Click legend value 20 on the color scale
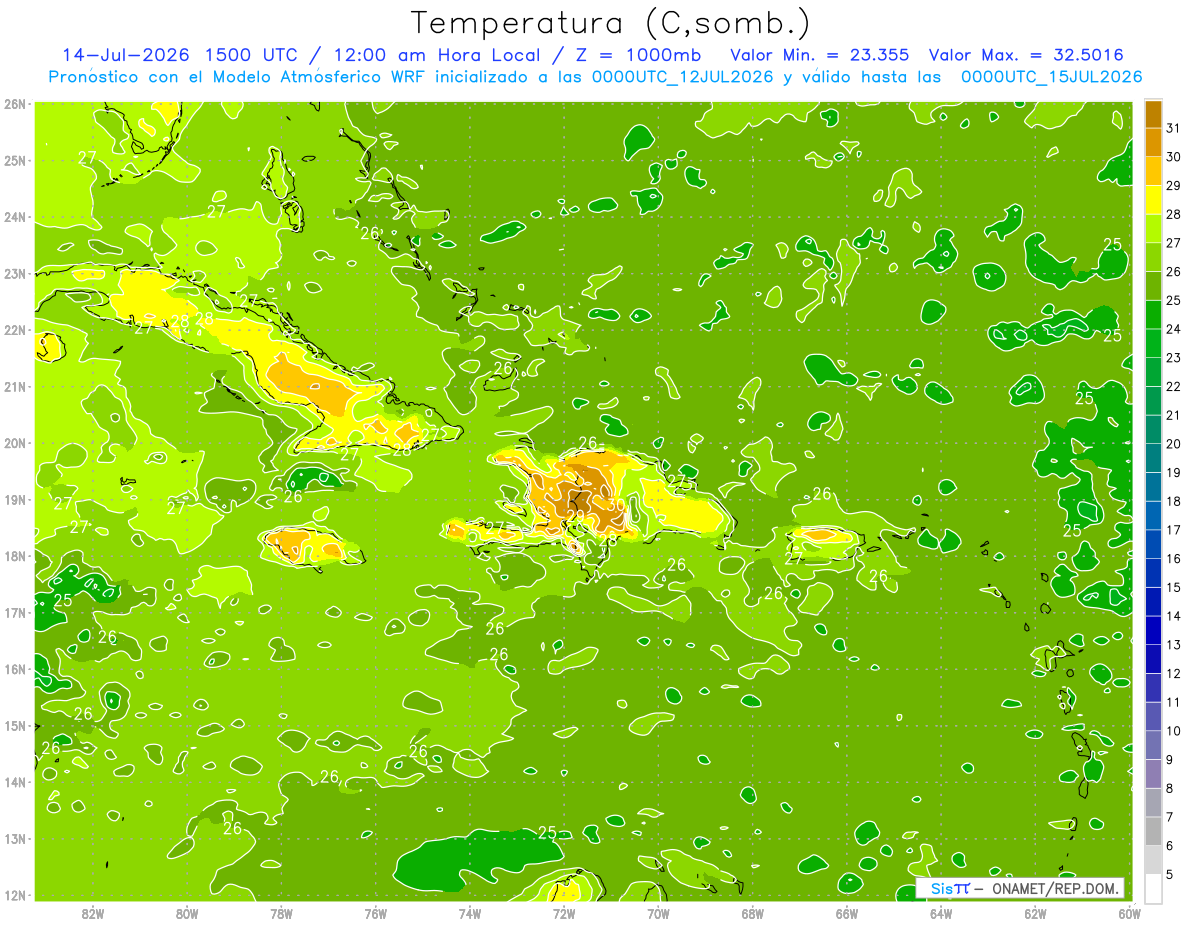The height and width of the screenshot is (927, 1200). 1175,444
